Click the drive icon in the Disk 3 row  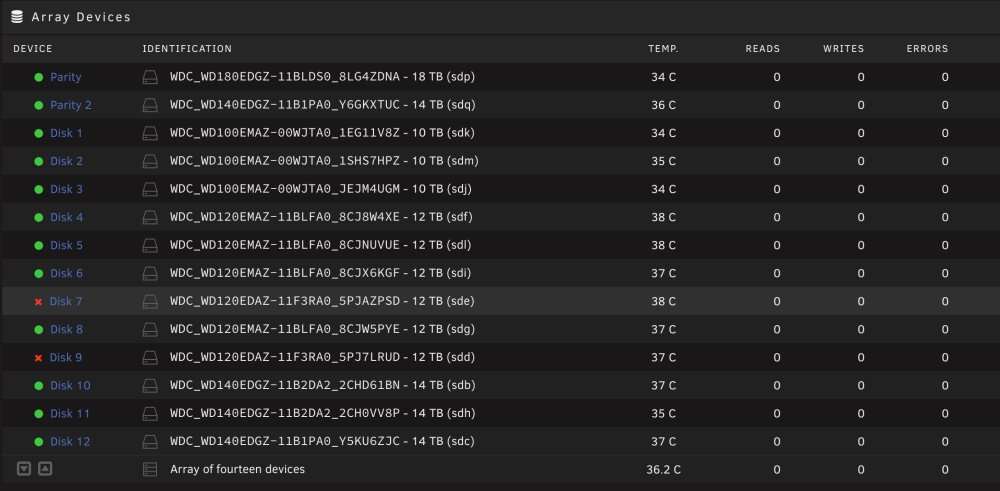coord(150,189)
